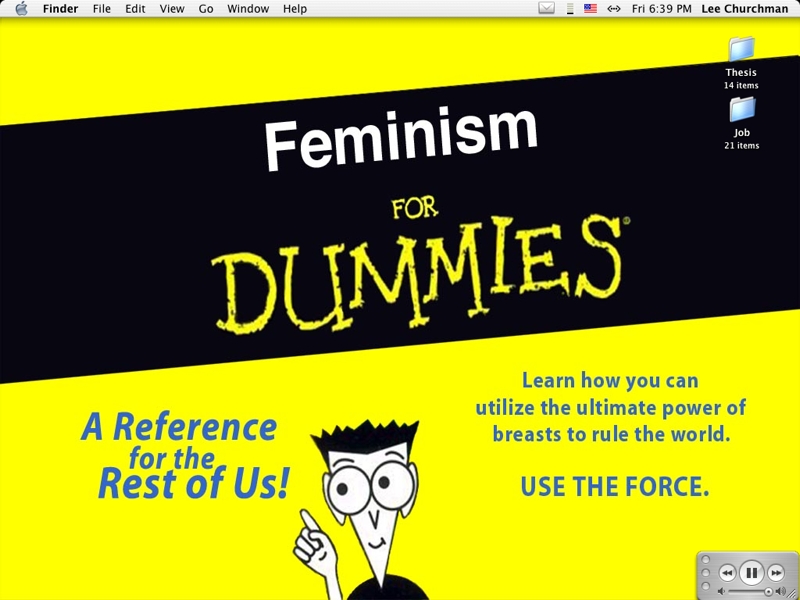
Task: Click the volume slider knob
Action: tap(767, 591)
